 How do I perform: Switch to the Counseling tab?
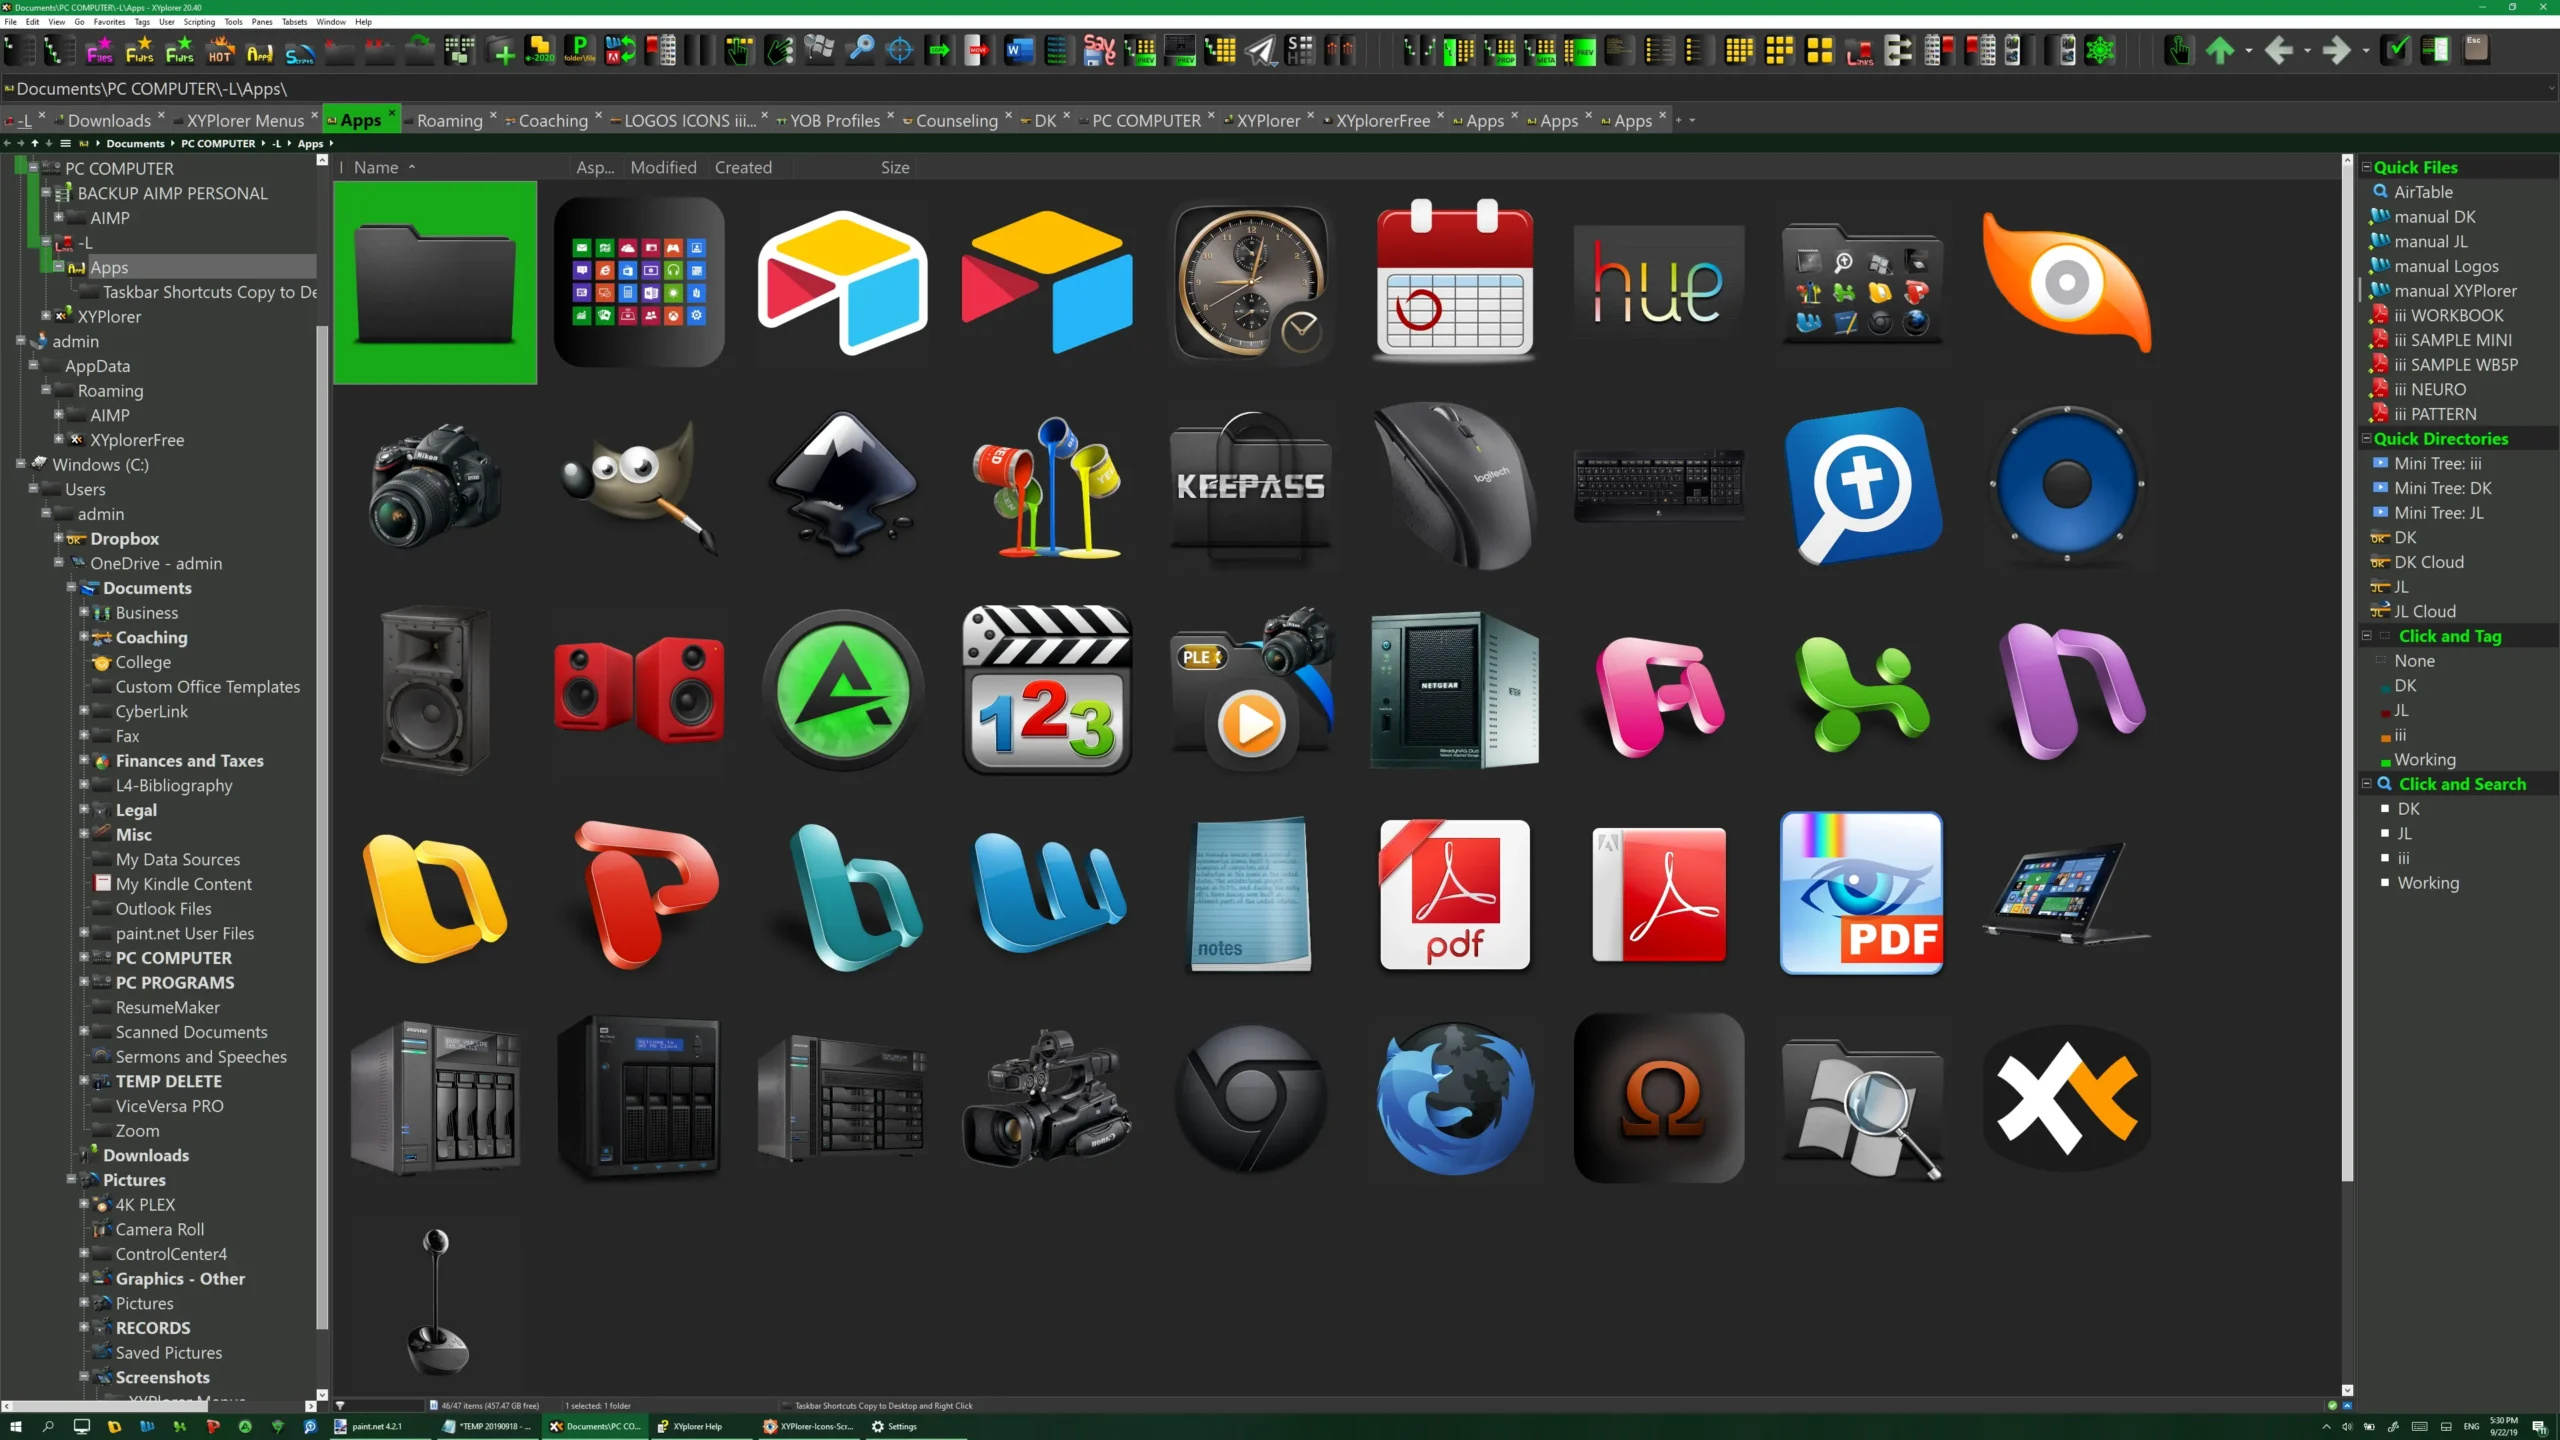tap(956, 120)
